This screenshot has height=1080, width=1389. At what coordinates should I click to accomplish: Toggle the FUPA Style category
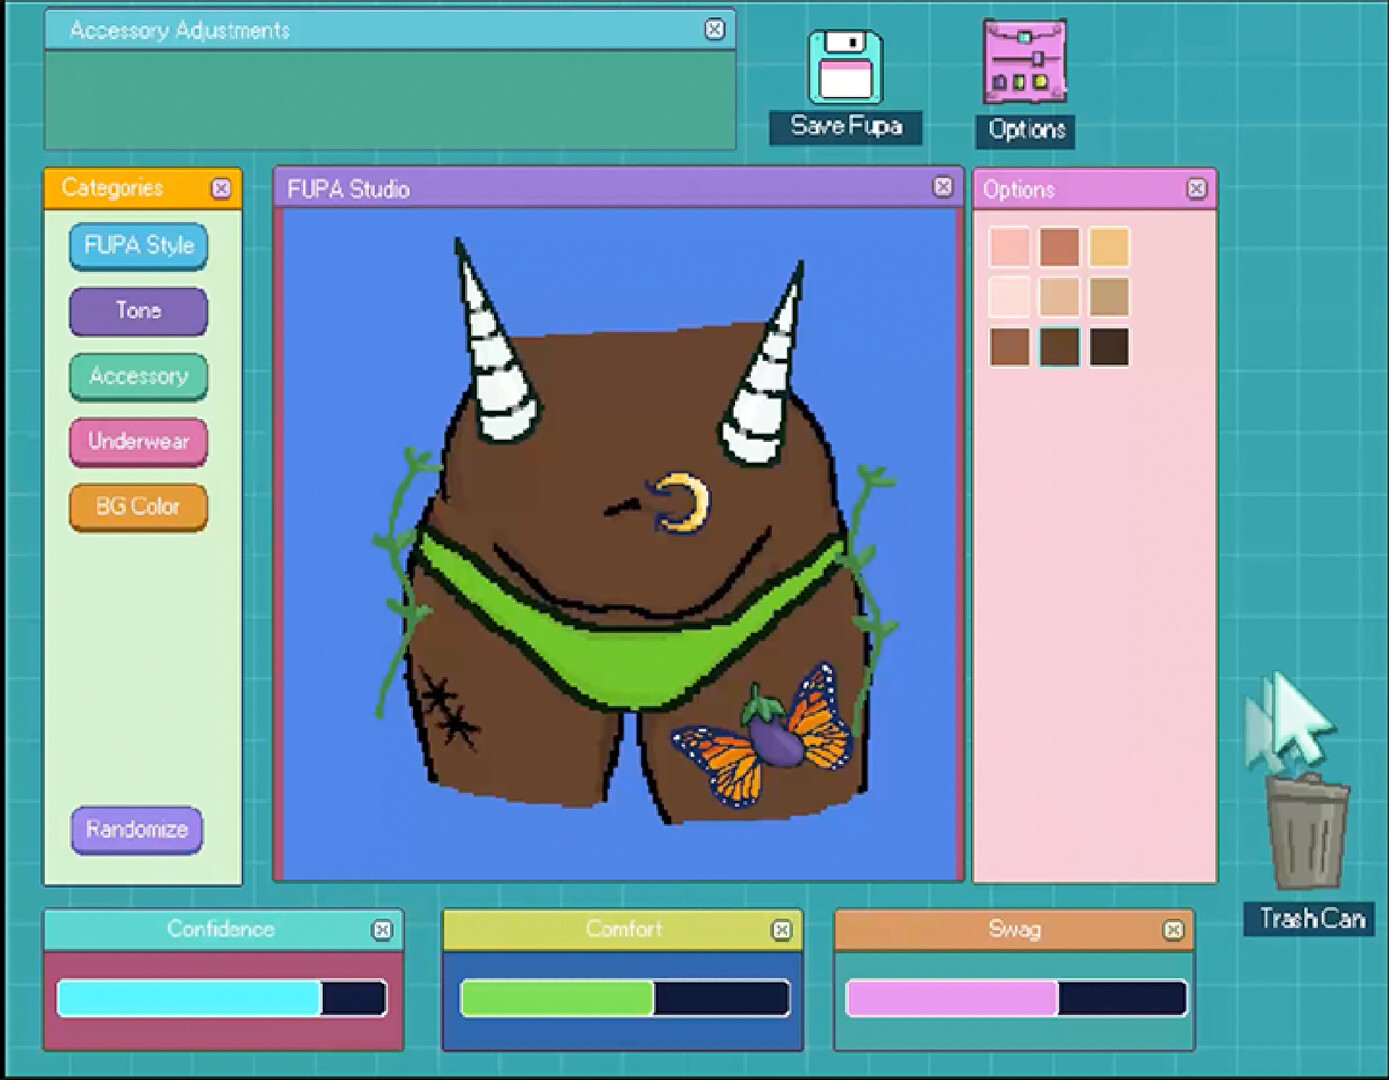tap(137, 246)
